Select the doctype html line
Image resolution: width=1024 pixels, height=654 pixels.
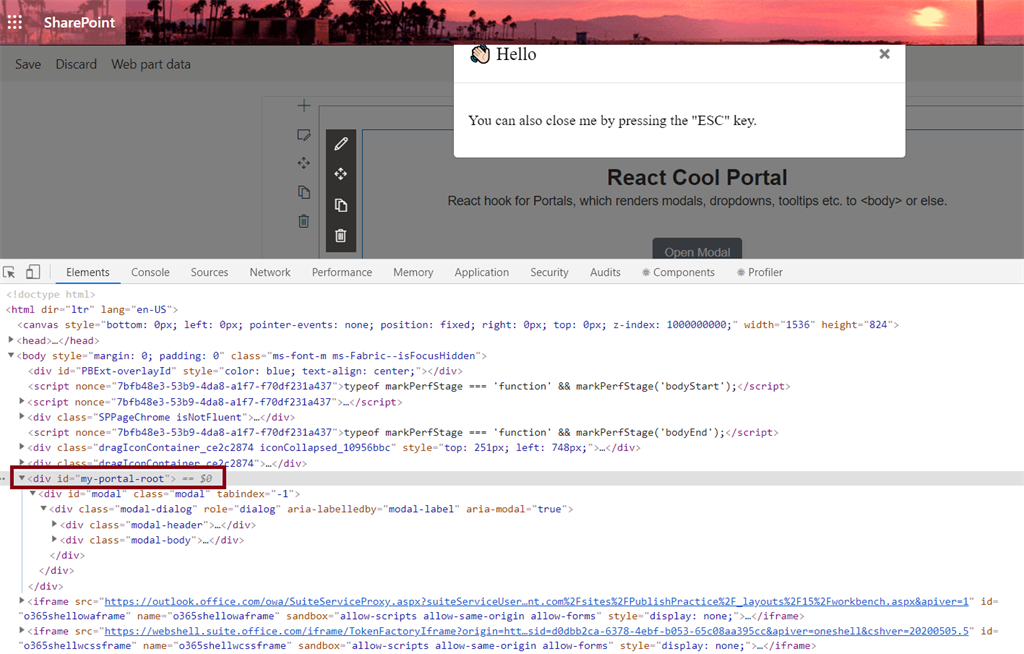51,295
